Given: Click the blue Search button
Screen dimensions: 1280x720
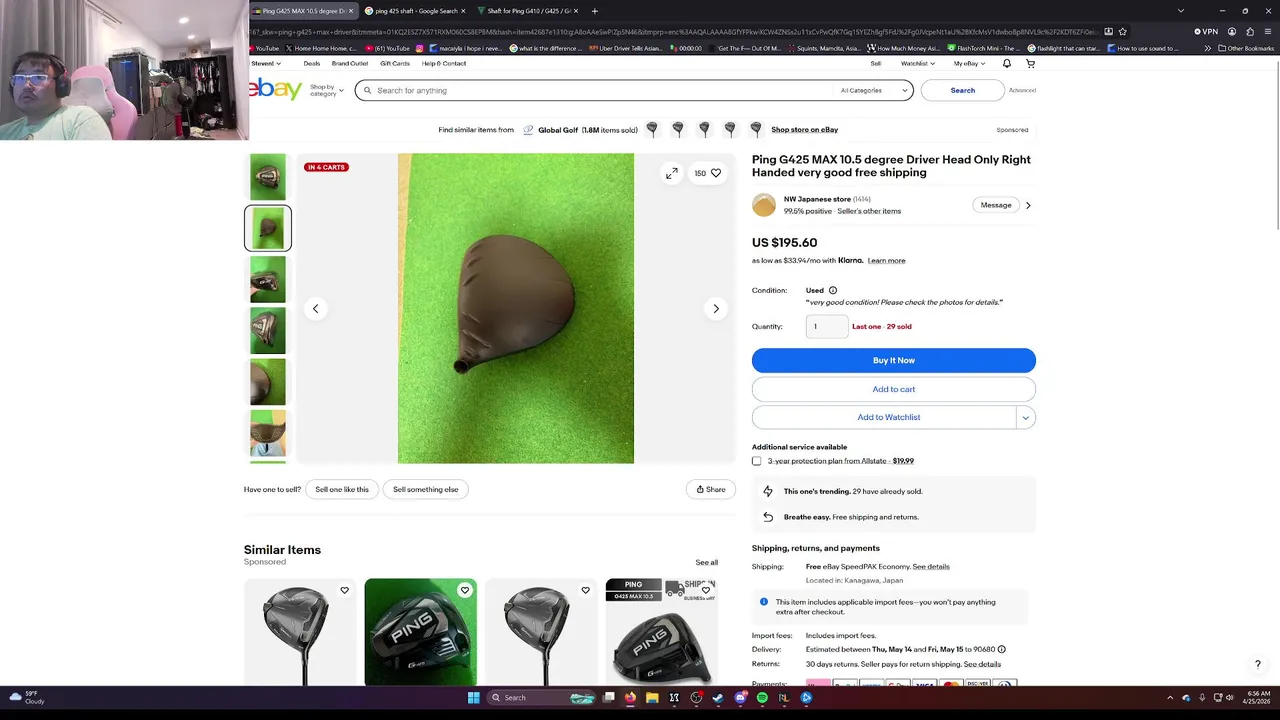Looking at the screenshot, I should pyautogui.click(x=963, y=90).
